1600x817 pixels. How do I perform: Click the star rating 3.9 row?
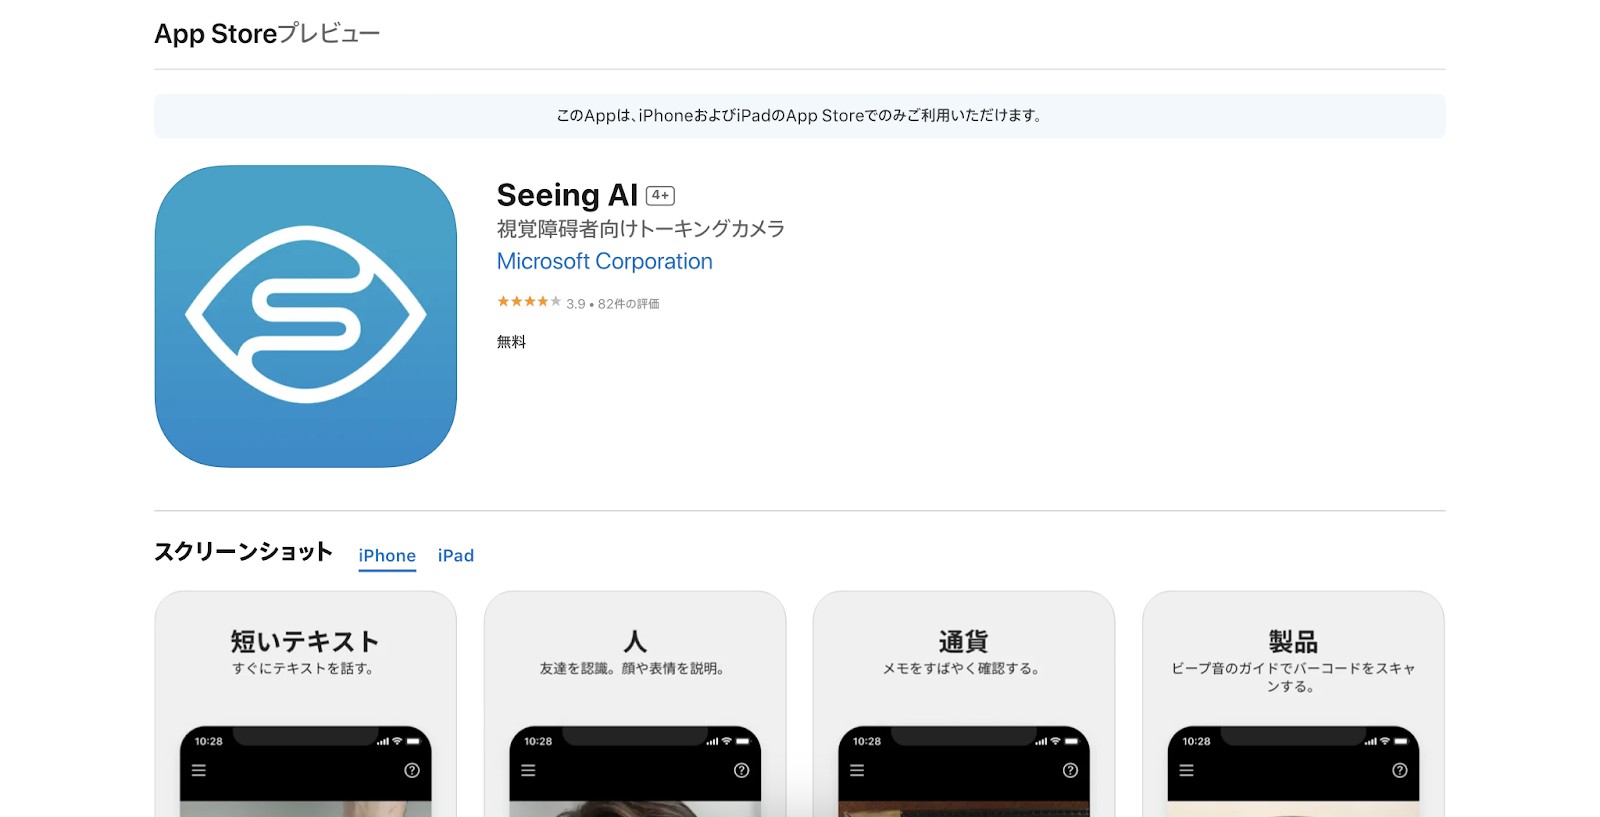tap(578, 303)
